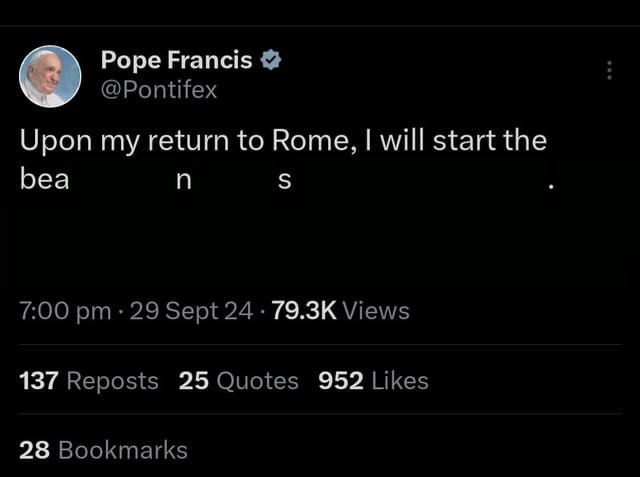Click the partial word bea

click(x=44, y=182)
